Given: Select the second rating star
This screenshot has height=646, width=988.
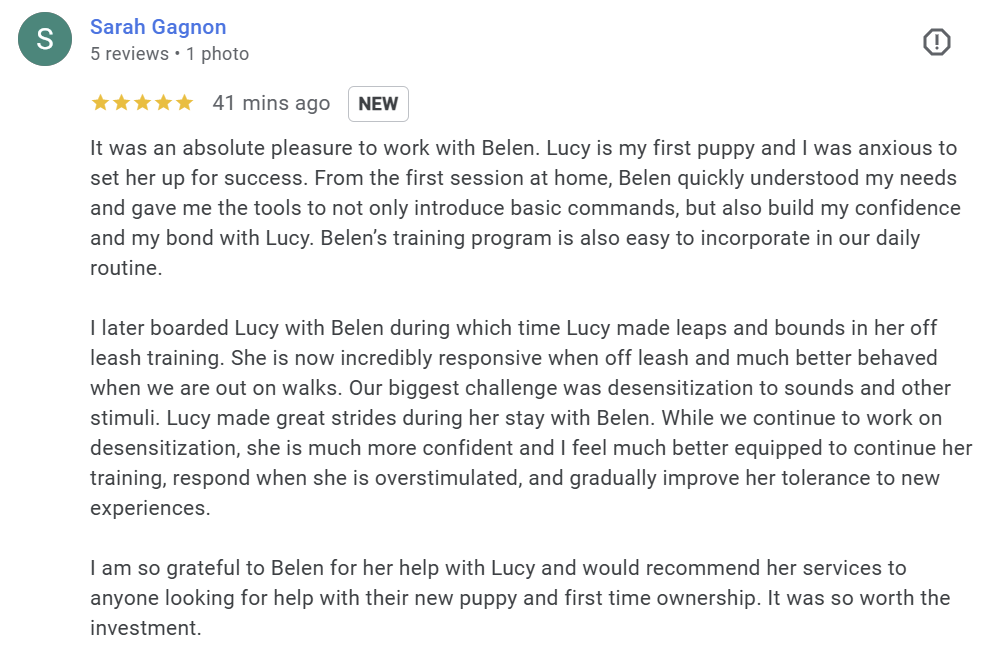Looking at the screenshot, I should 121,102.
